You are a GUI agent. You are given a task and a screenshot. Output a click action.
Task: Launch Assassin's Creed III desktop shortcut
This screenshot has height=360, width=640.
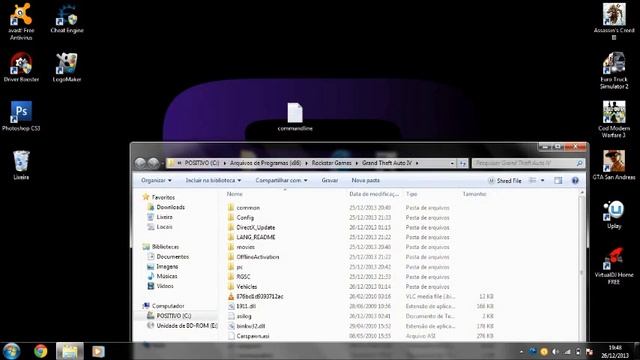click(614, 21)
